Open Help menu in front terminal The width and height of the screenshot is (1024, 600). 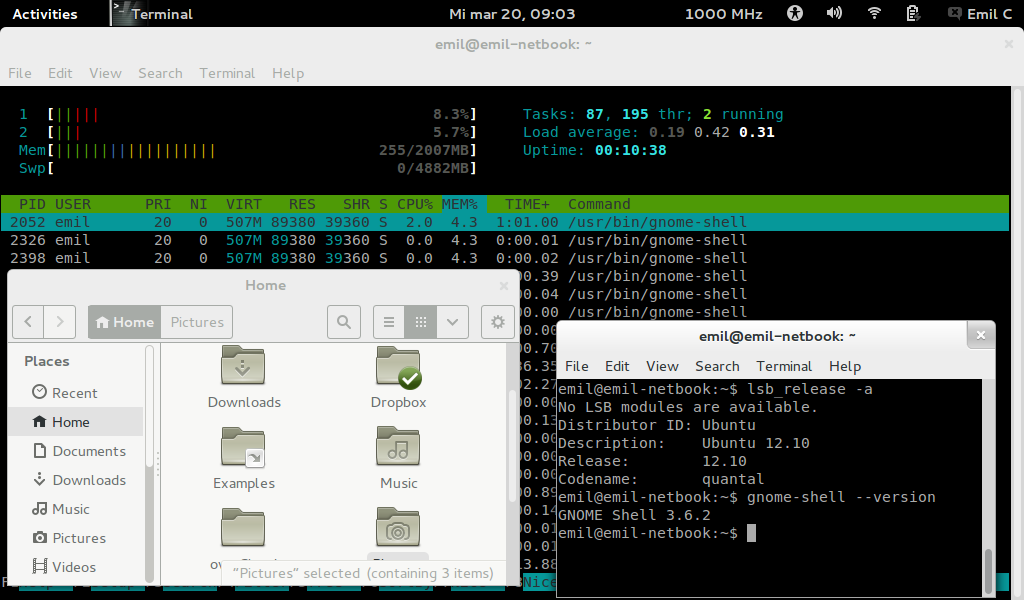845,366
